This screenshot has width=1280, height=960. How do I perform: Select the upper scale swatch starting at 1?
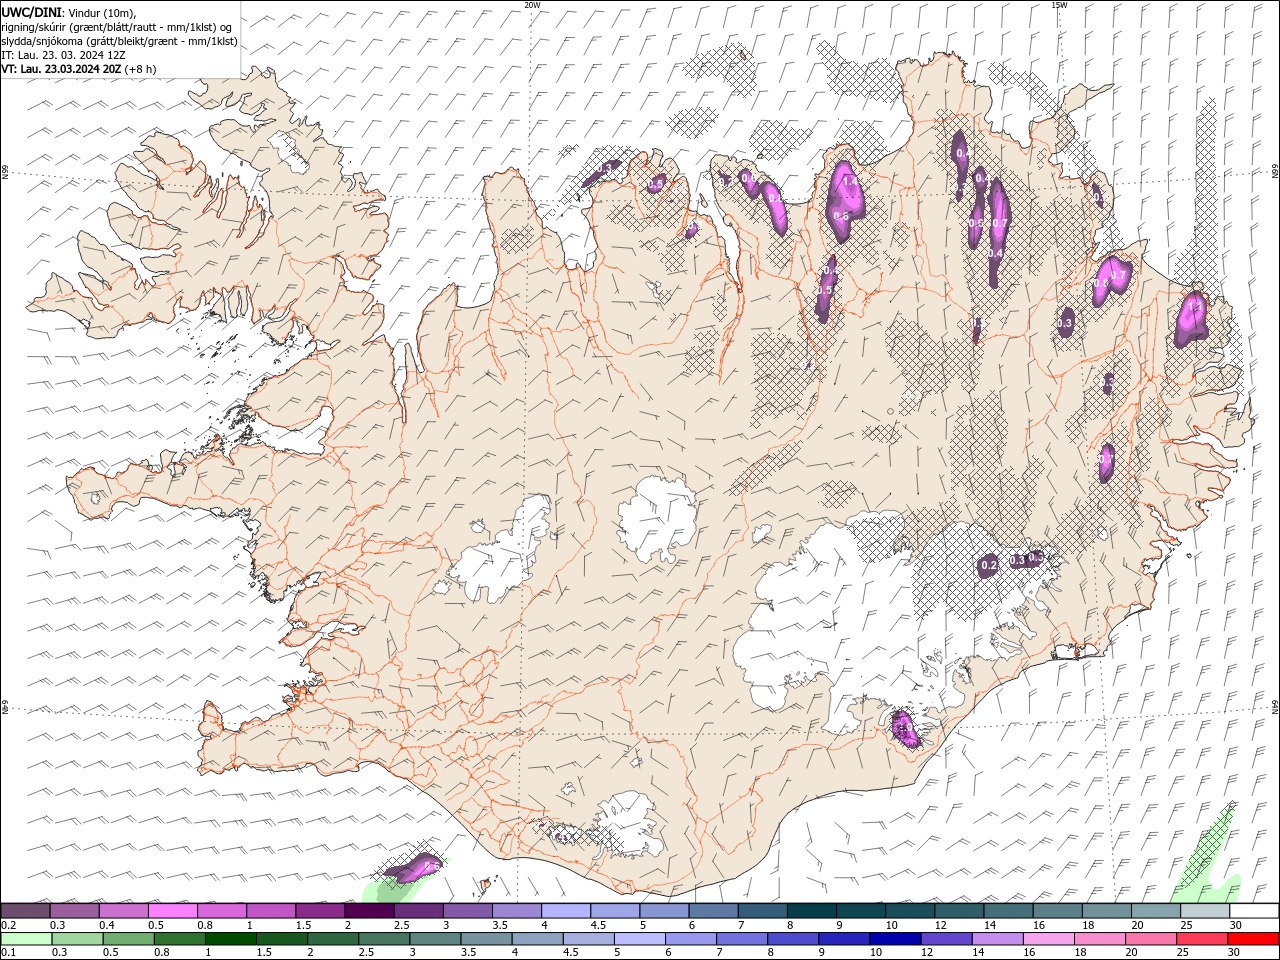click(271, 910)
